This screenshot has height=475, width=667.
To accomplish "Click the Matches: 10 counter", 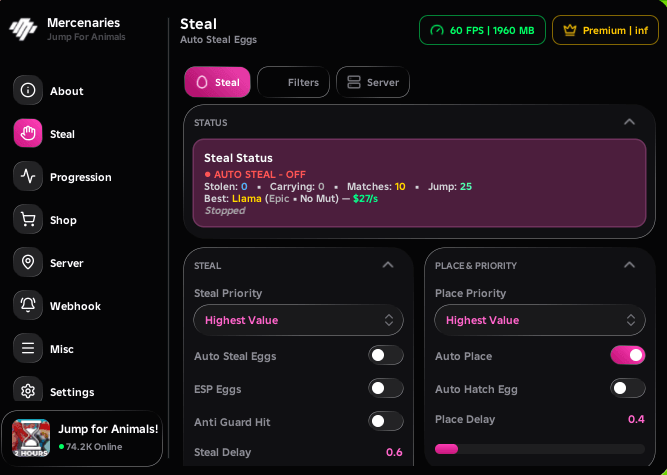I will click(x=376, y=186).
